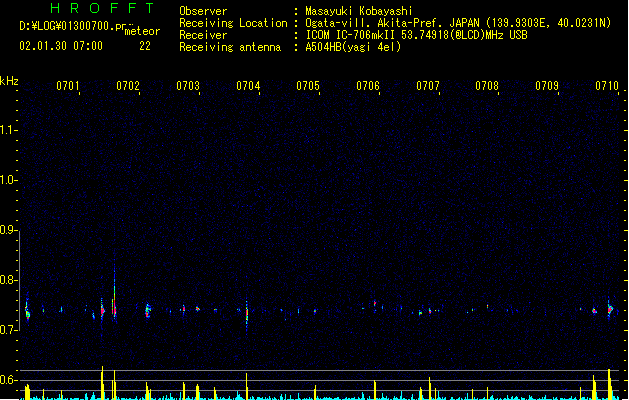Click the 0709 time marker
The height and width of the screenshot is (400, 629).
[547, 86]
